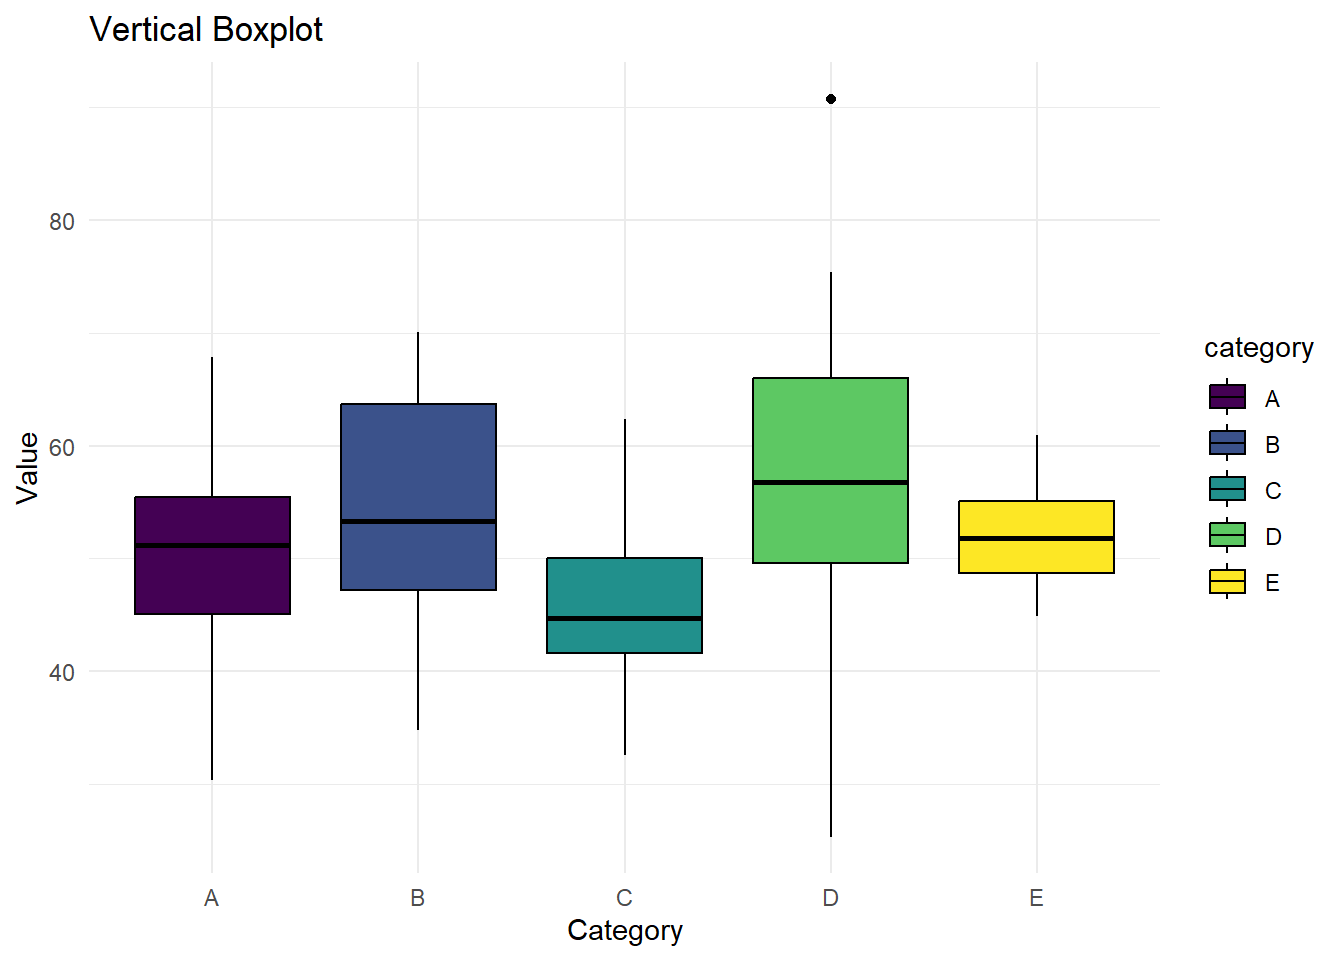Image resolution: width=1344 pixels, height=960 pixels.
Task: Click the "Value" y-axis title
Action: click(28, 468)
